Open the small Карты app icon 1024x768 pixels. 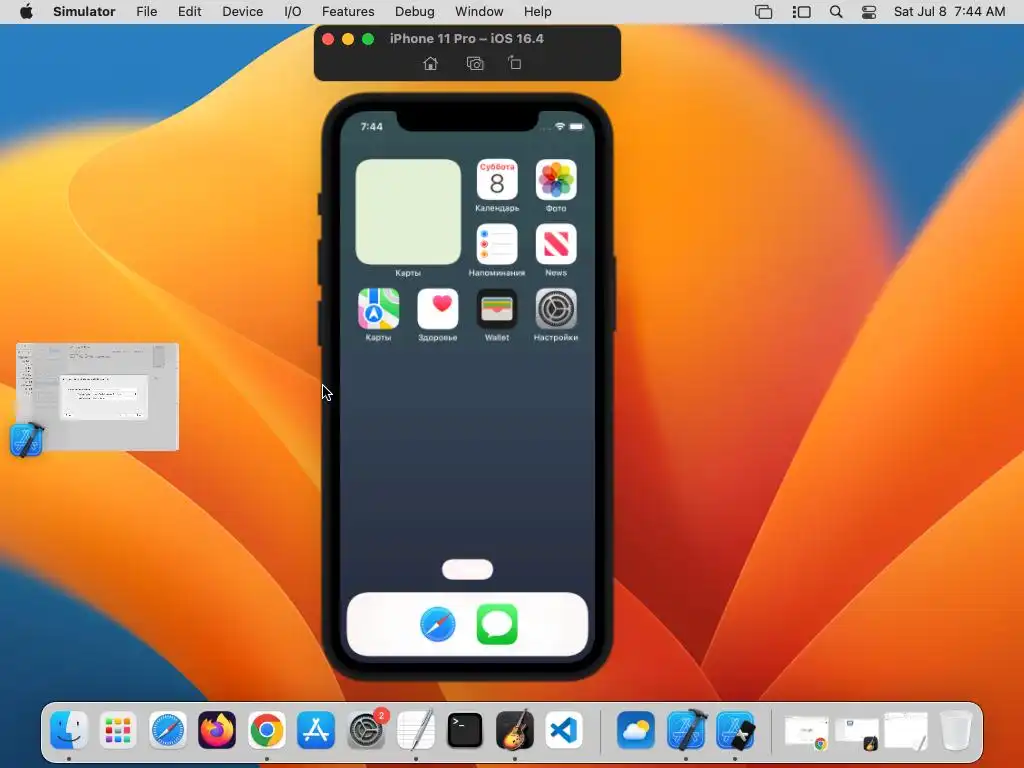[x=379, y=309]
